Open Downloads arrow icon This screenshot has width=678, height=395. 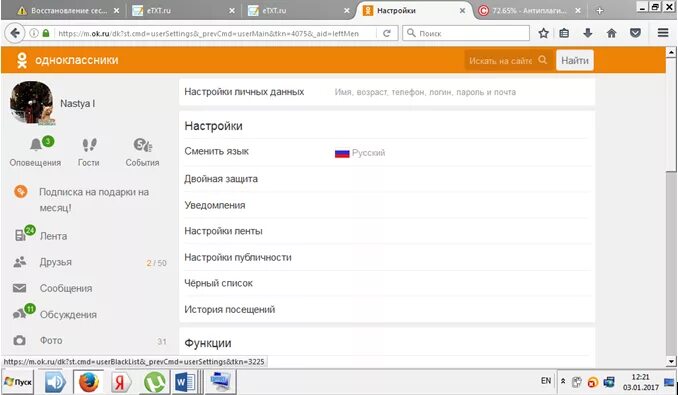(x=588, y=33)
